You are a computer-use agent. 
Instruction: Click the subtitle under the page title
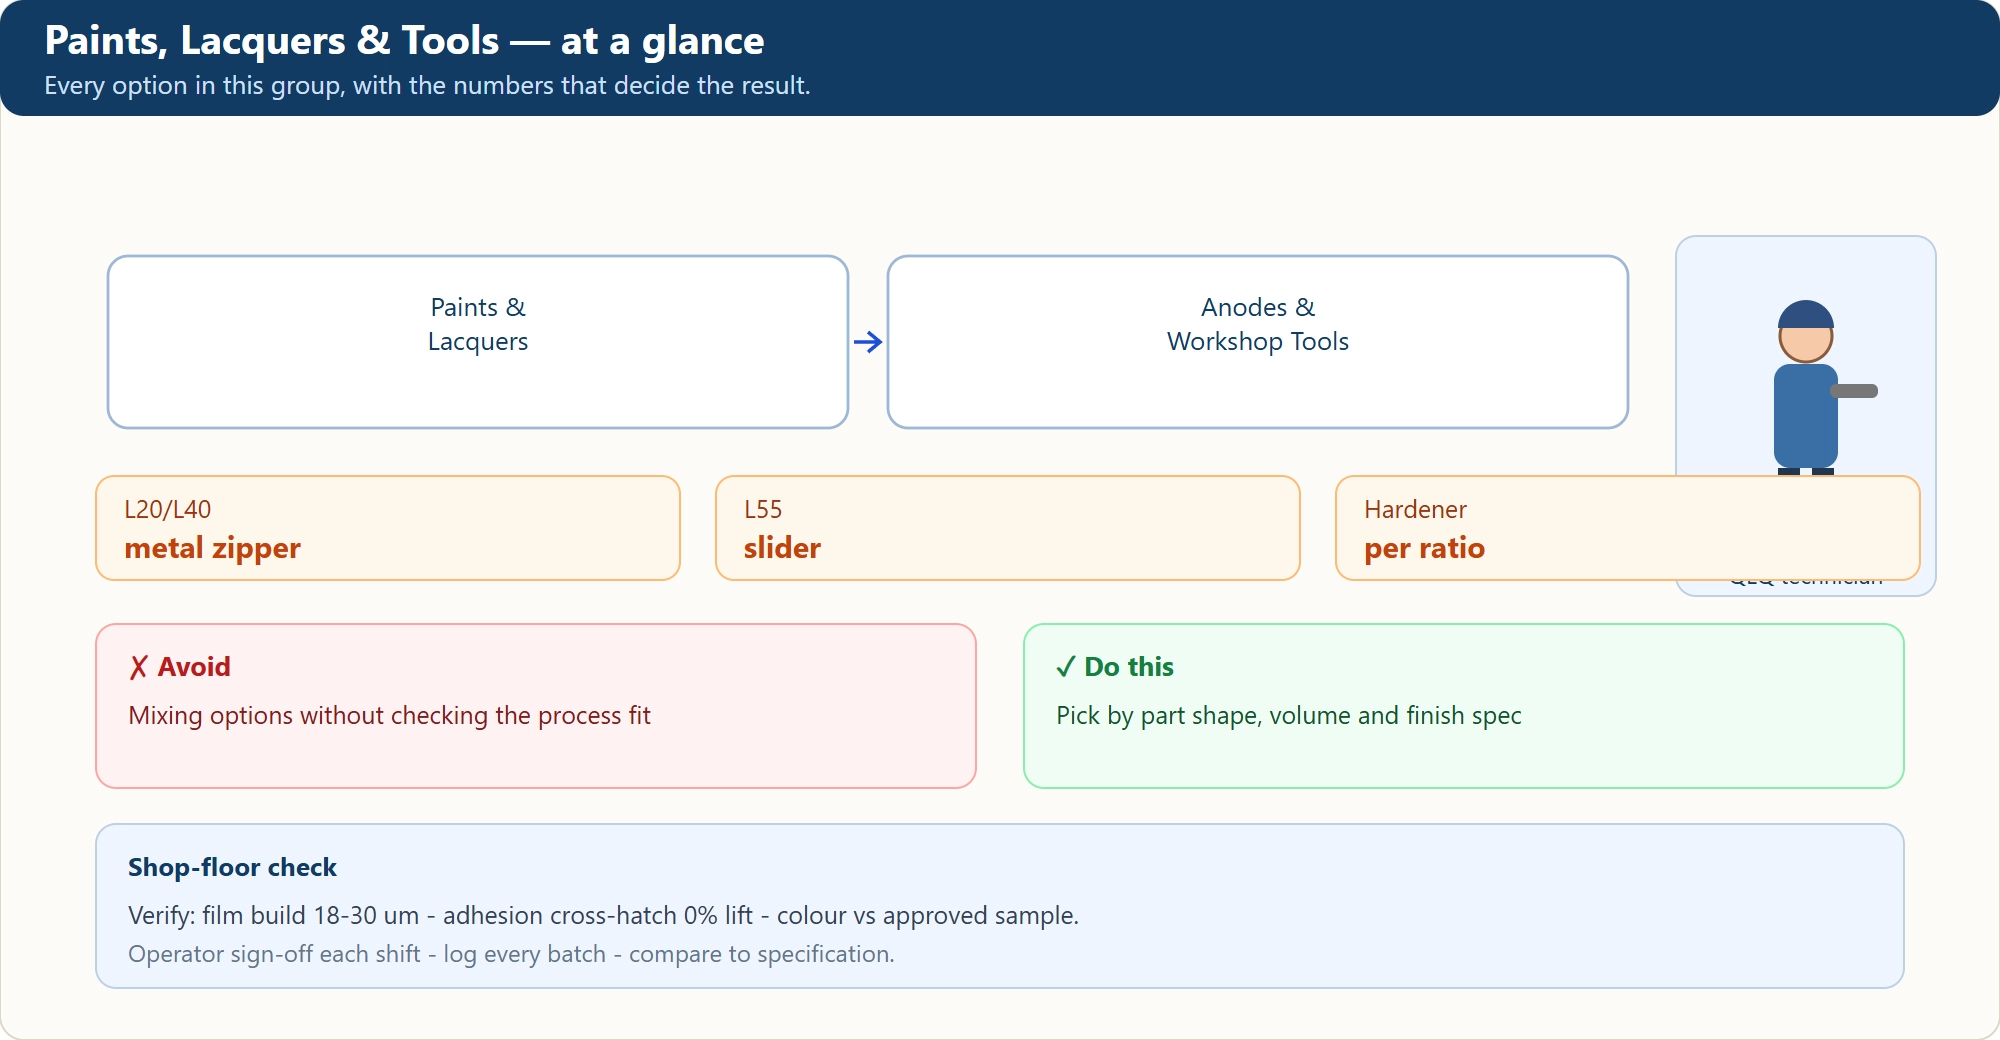point(427,86)
